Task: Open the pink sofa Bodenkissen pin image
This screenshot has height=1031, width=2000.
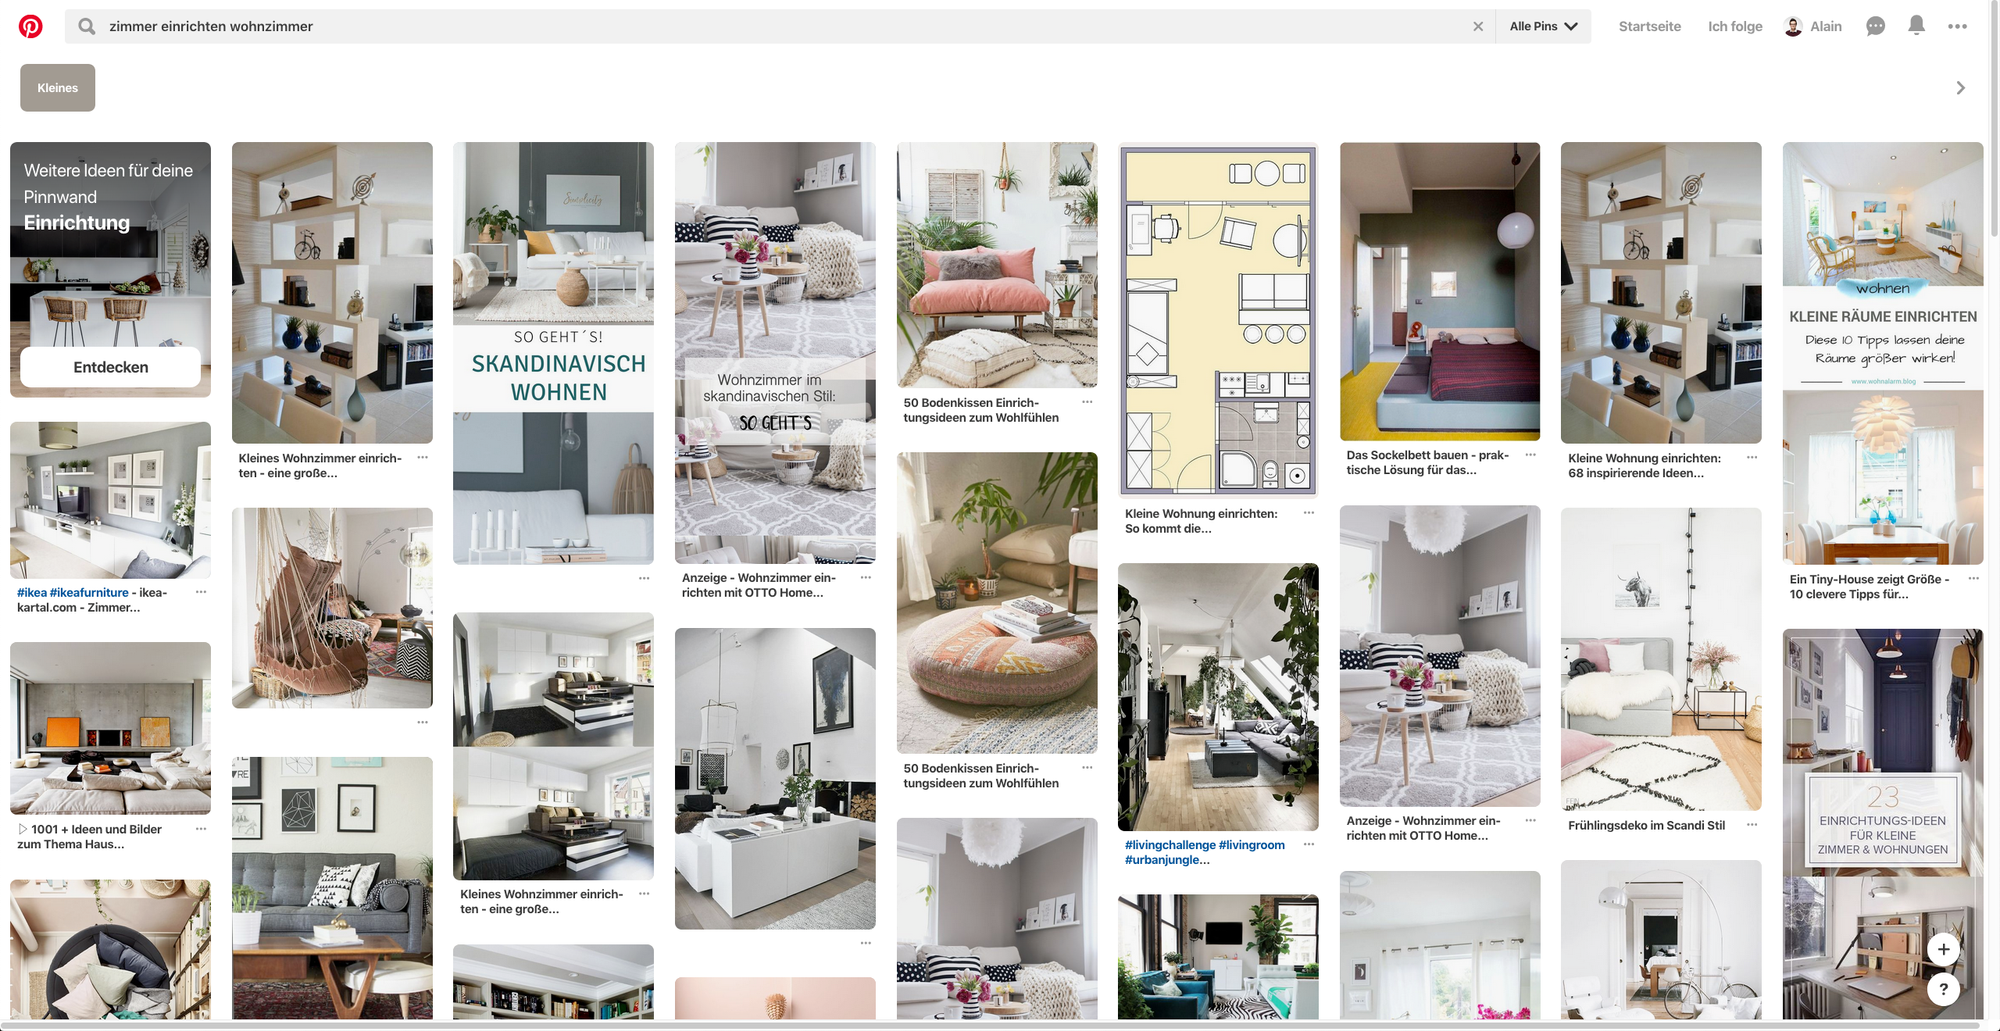Action: (997, 265)
